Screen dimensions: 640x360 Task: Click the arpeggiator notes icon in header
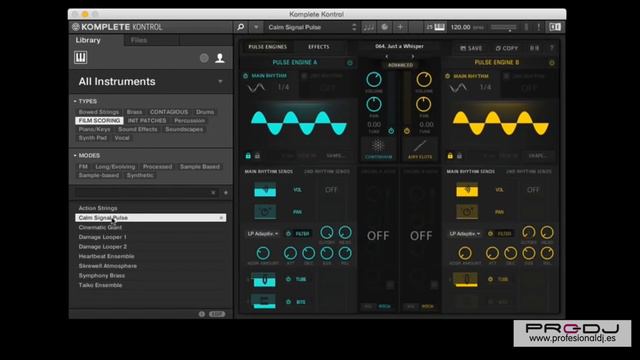[x=369, y=27]
